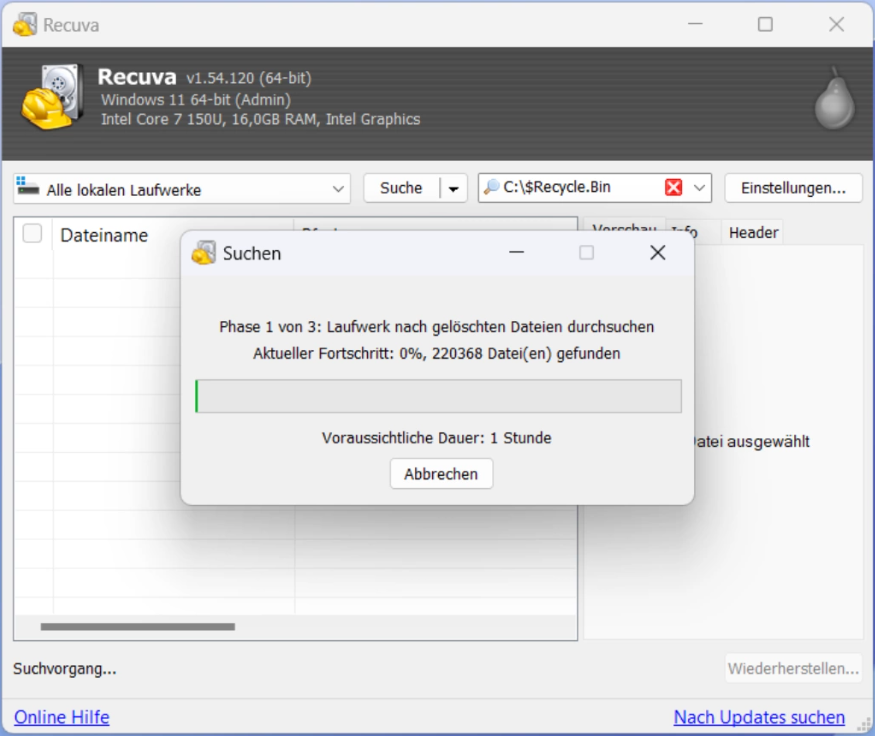The height and width of the screenshot is (736, 875).
Task: Click the Nach Updates suchen link
Action: 759,717
